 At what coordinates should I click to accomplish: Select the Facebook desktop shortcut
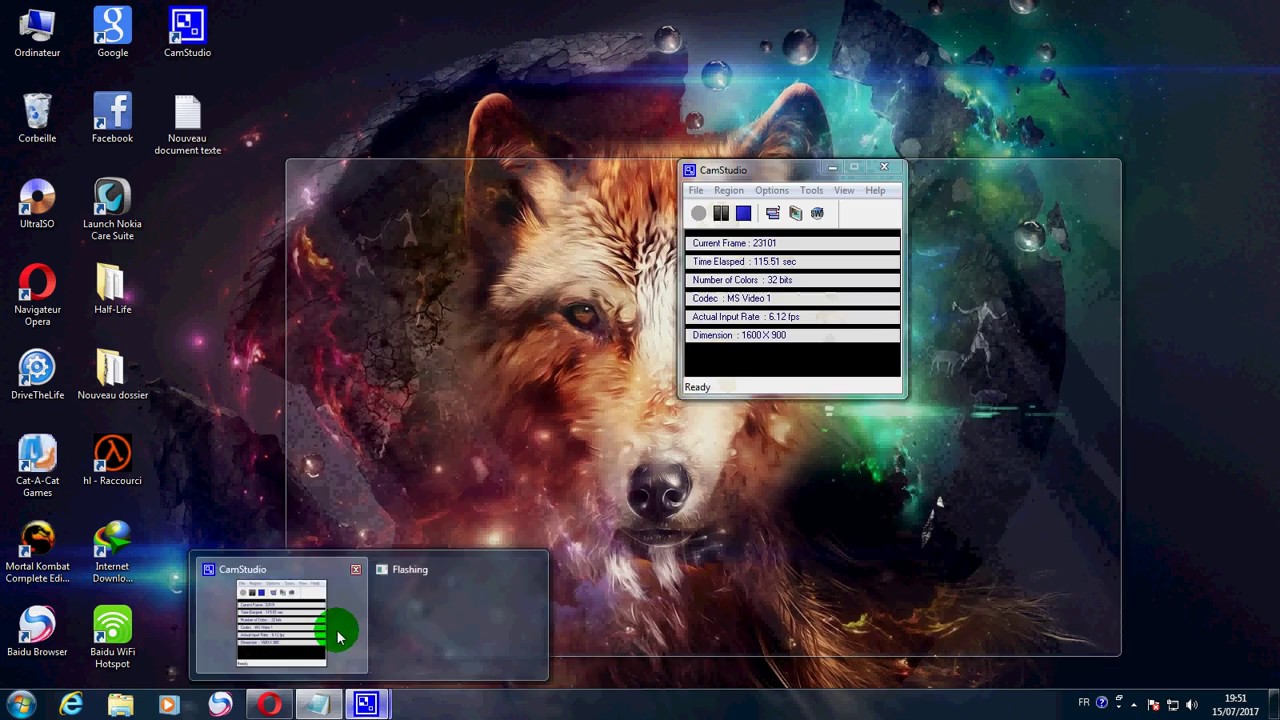112,118
